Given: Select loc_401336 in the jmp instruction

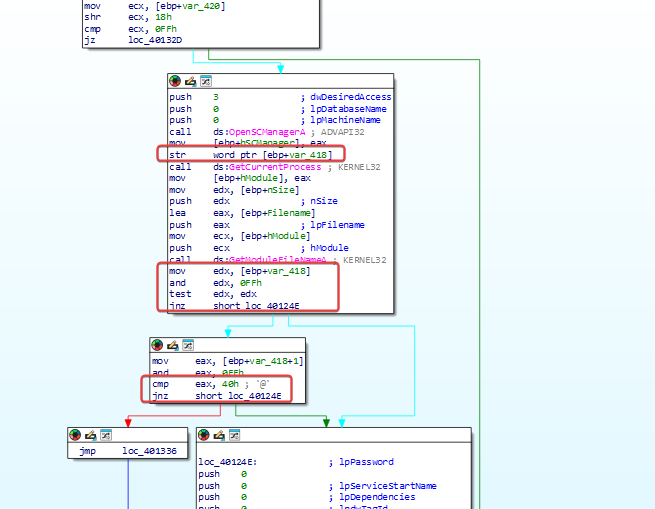Looking at the screenshot, I should (149, 451).
